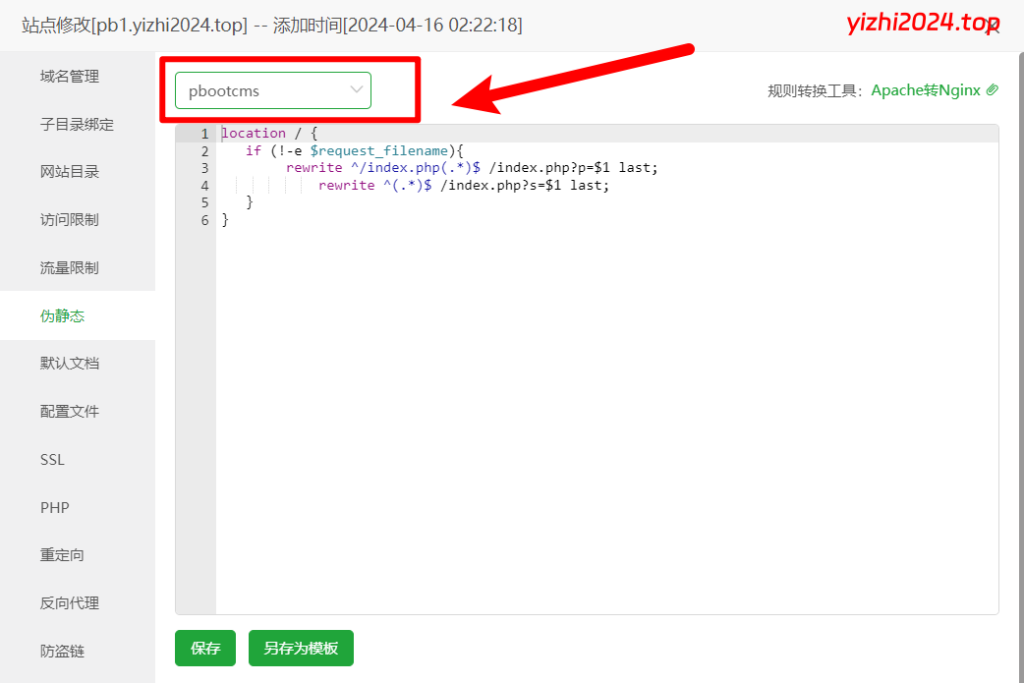The height and width of the screenshot is (683, 1024).
Task: Switch to the 配置文件 tab
Action: (70, 411)
